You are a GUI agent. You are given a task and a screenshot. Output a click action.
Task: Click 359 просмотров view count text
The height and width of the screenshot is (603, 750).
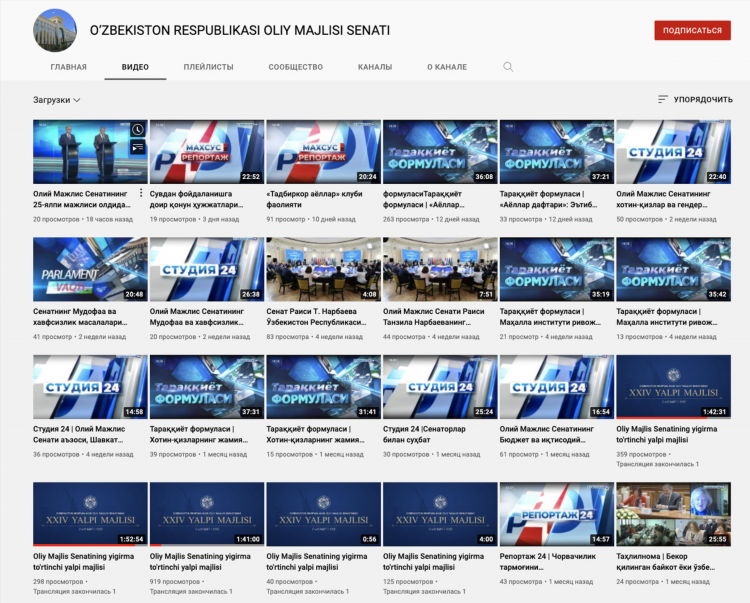(643, 454)
